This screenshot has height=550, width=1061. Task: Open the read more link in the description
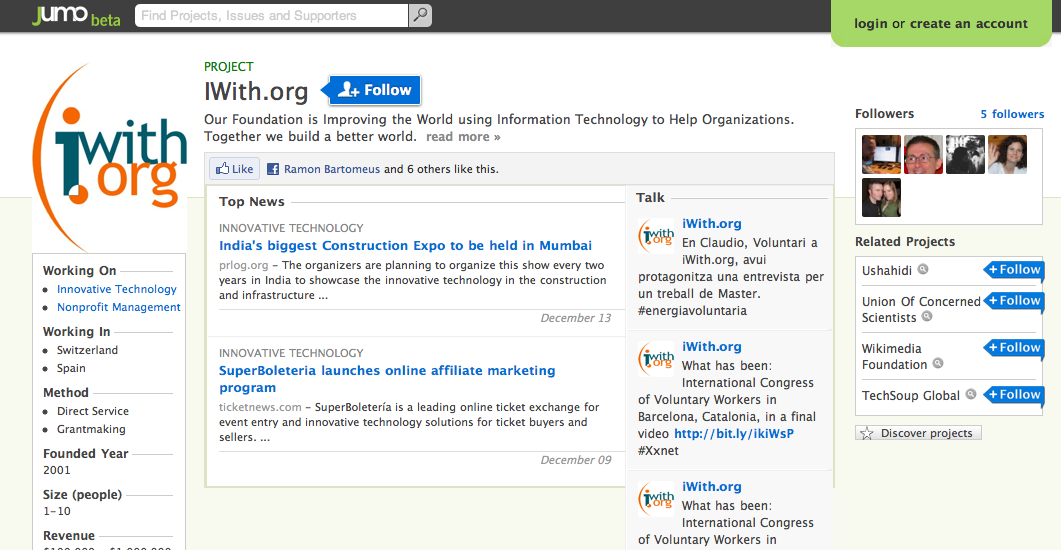(x=463, y=137)
